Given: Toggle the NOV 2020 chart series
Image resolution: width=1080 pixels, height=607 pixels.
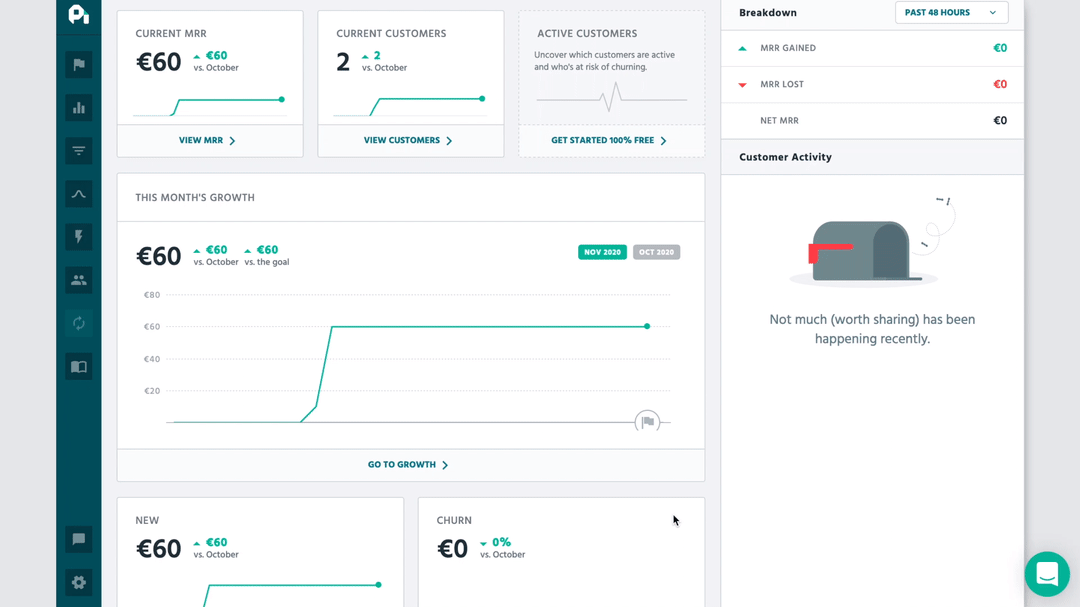Looking at the screenshot, I should click(602, 252).
